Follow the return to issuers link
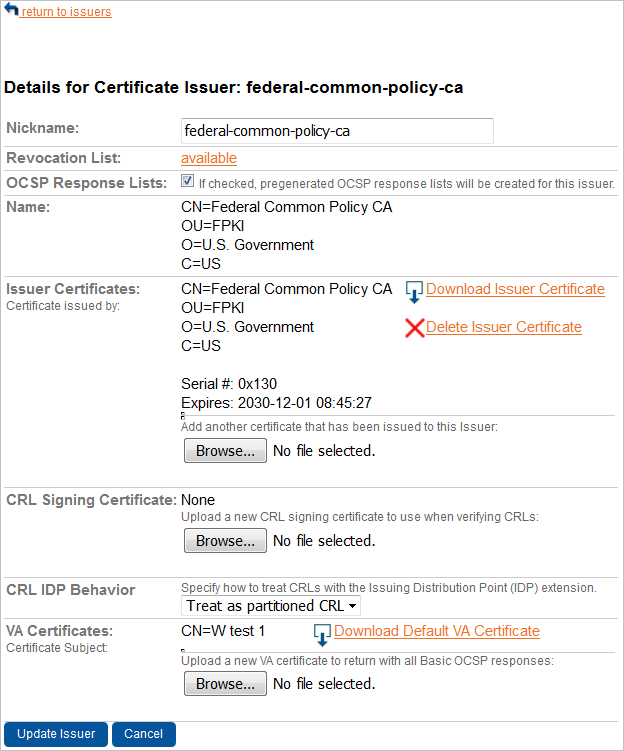Viewport: 624px width, 751px height. pos(66,12)
